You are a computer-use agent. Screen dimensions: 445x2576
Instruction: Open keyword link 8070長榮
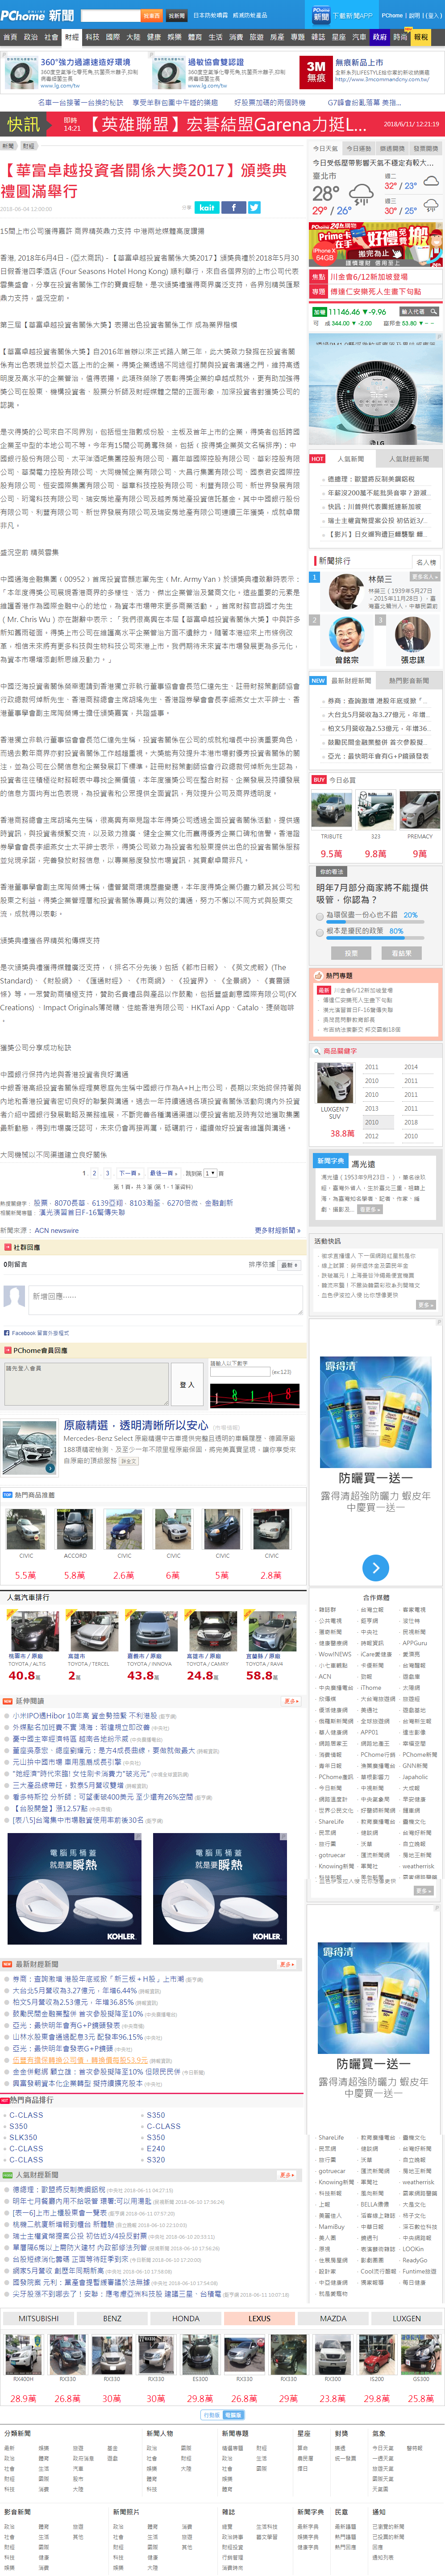(x=70, y=1203)
